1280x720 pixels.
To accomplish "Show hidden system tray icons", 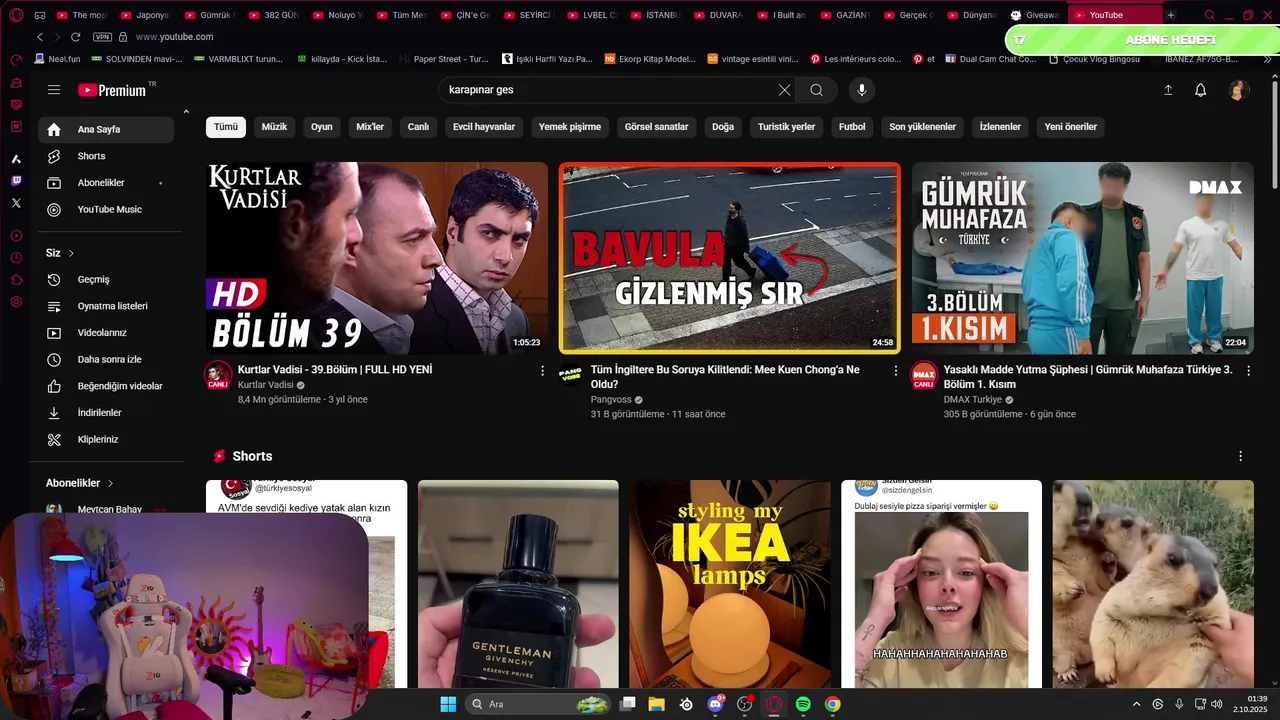I will point(1136,704).
